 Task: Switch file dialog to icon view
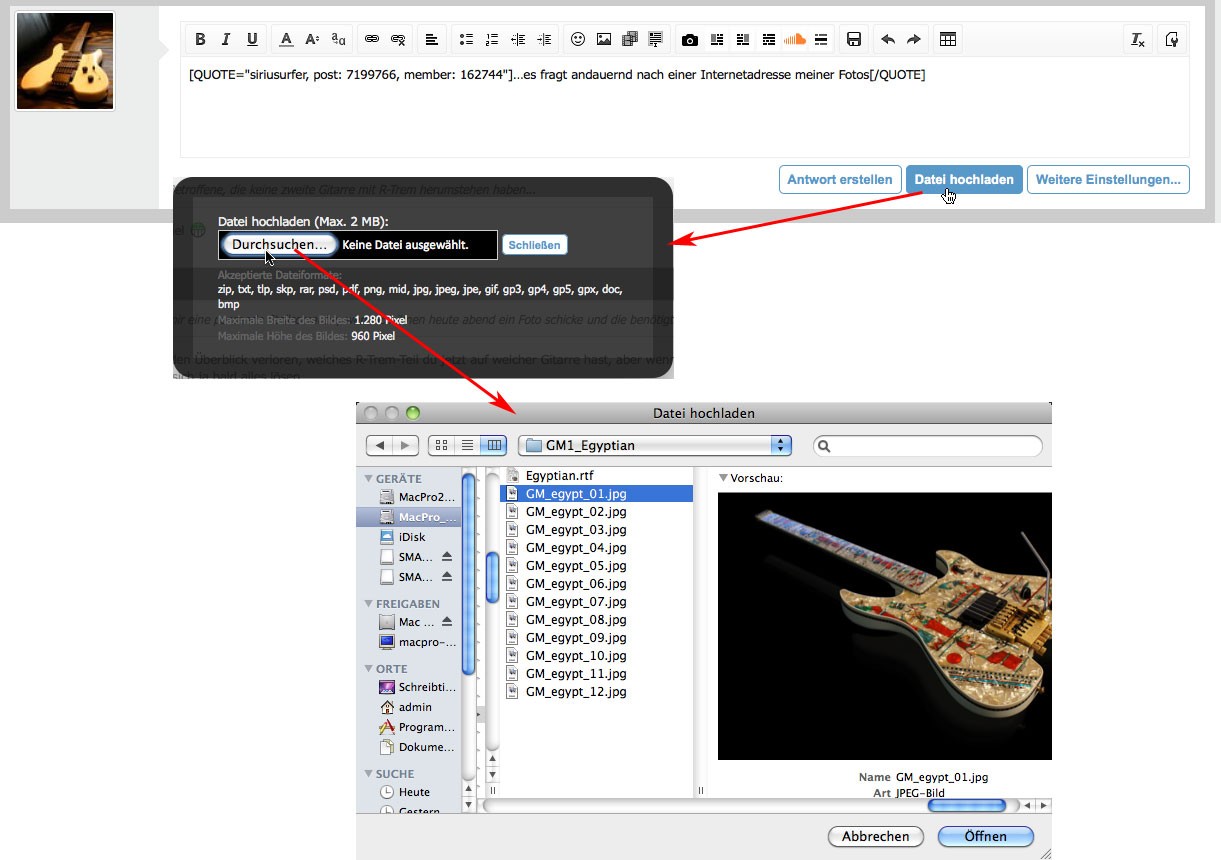coord(441,445)
